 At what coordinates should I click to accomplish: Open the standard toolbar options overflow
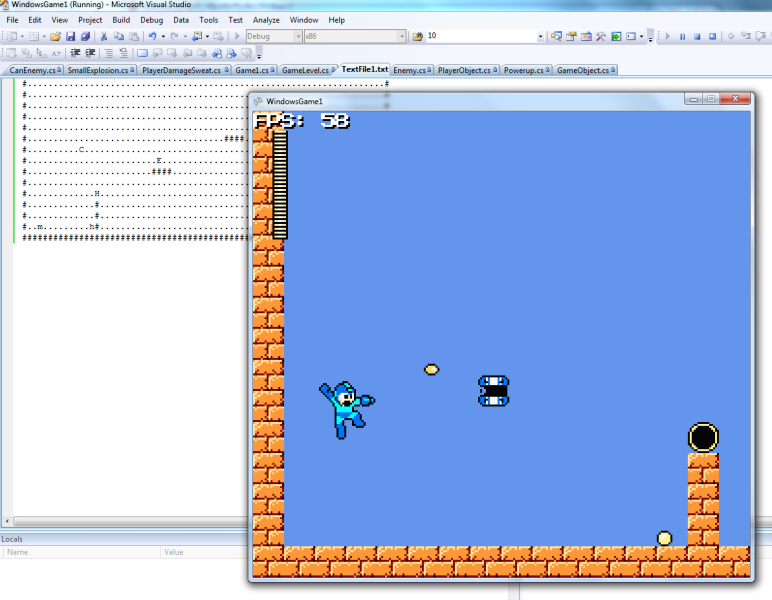click(x=650, y=37)
